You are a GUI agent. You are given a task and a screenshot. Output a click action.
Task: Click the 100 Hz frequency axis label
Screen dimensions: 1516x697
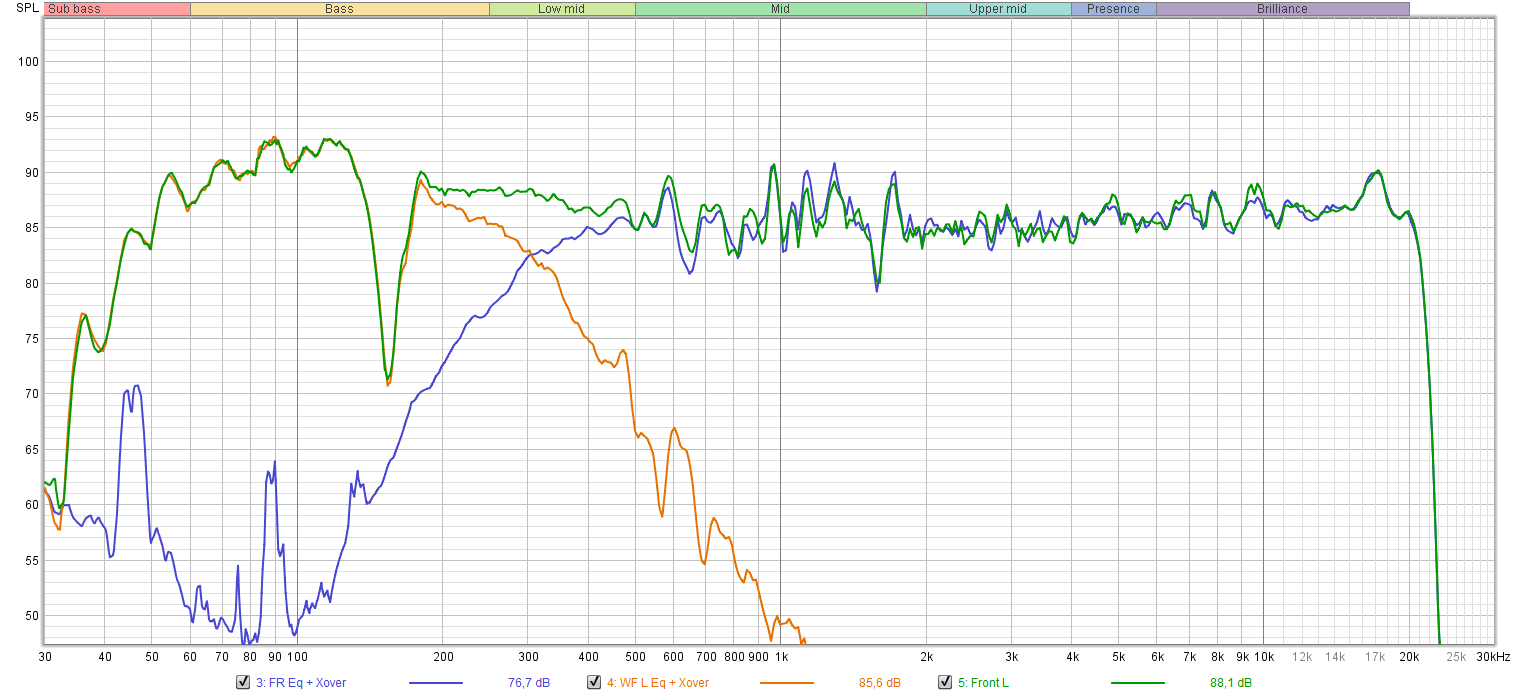click(297, 657)
